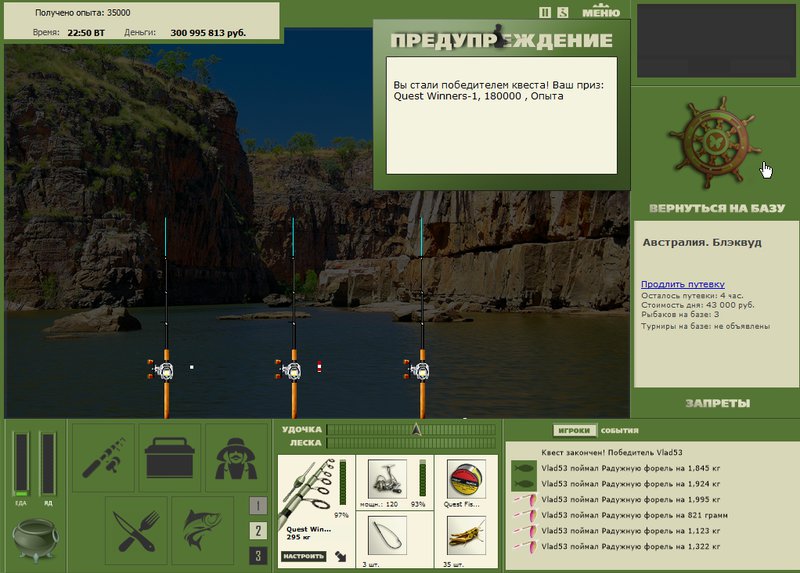
Task: Click the dark ad panel in the top-right corner
Action: [x=716, y=41]
